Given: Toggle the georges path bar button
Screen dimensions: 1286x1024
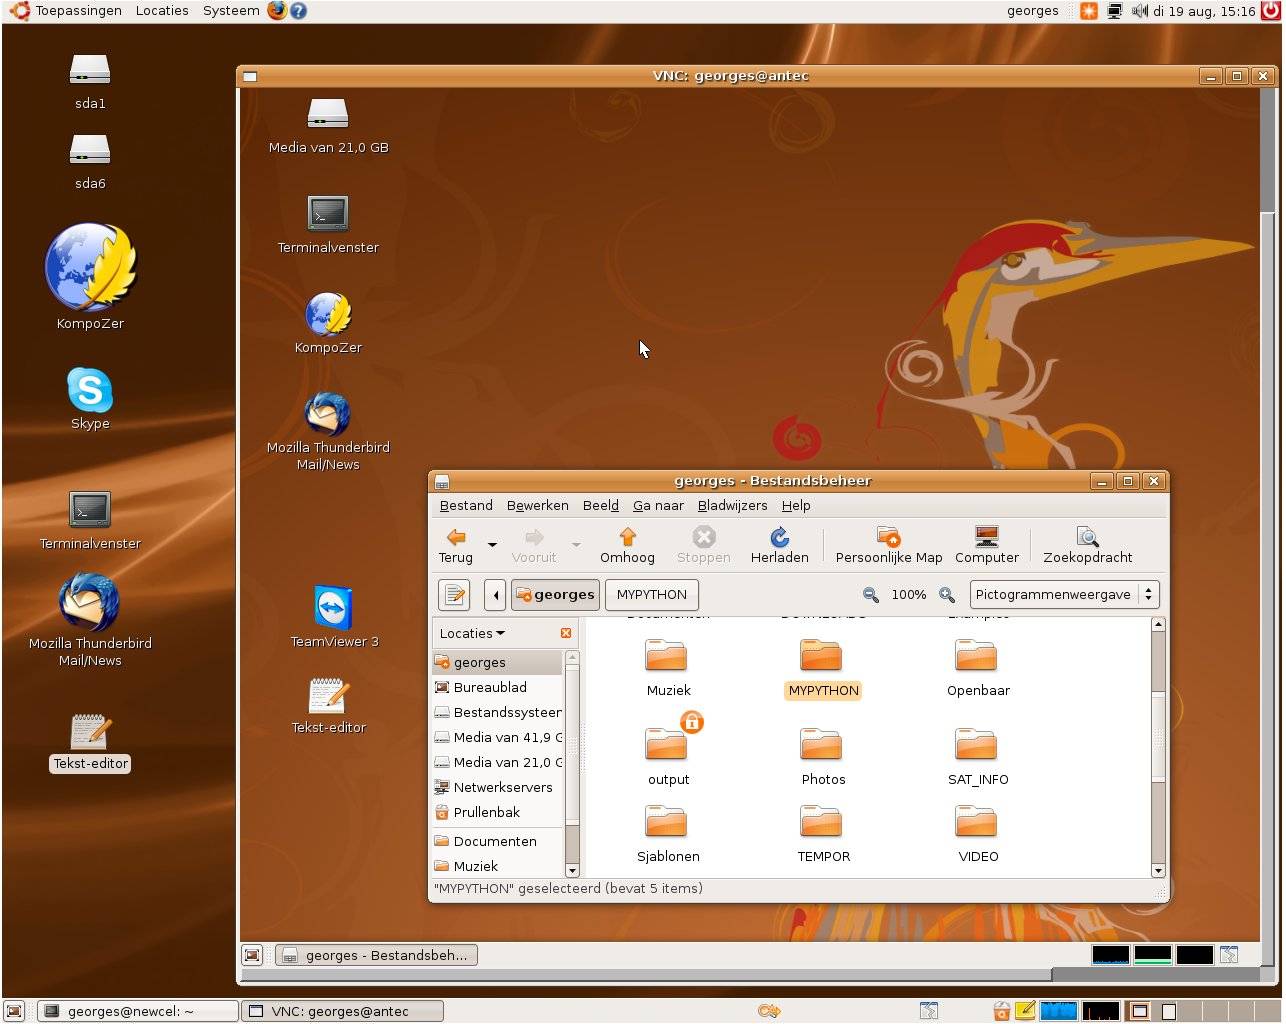Looking at the screenshot, I should (x=555, y=595).
